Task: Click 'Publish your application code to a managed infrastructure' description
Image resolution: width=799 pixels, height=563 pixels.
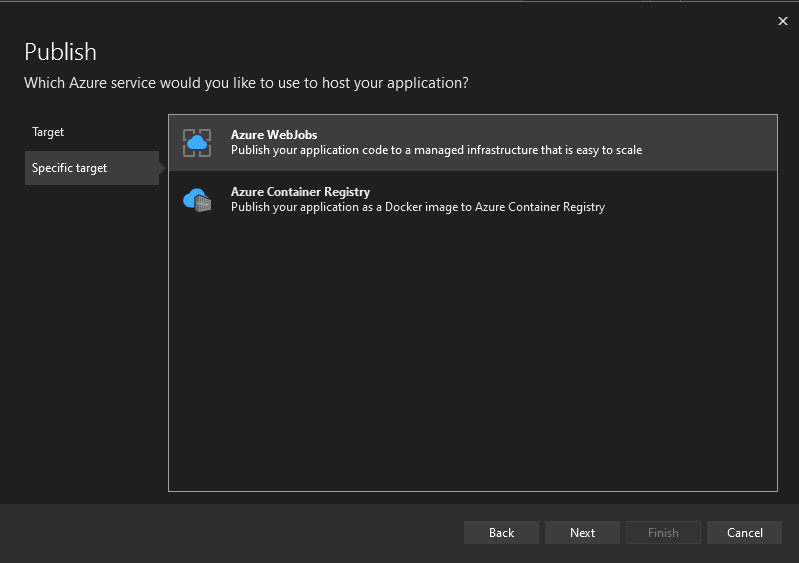Action: 436,150
